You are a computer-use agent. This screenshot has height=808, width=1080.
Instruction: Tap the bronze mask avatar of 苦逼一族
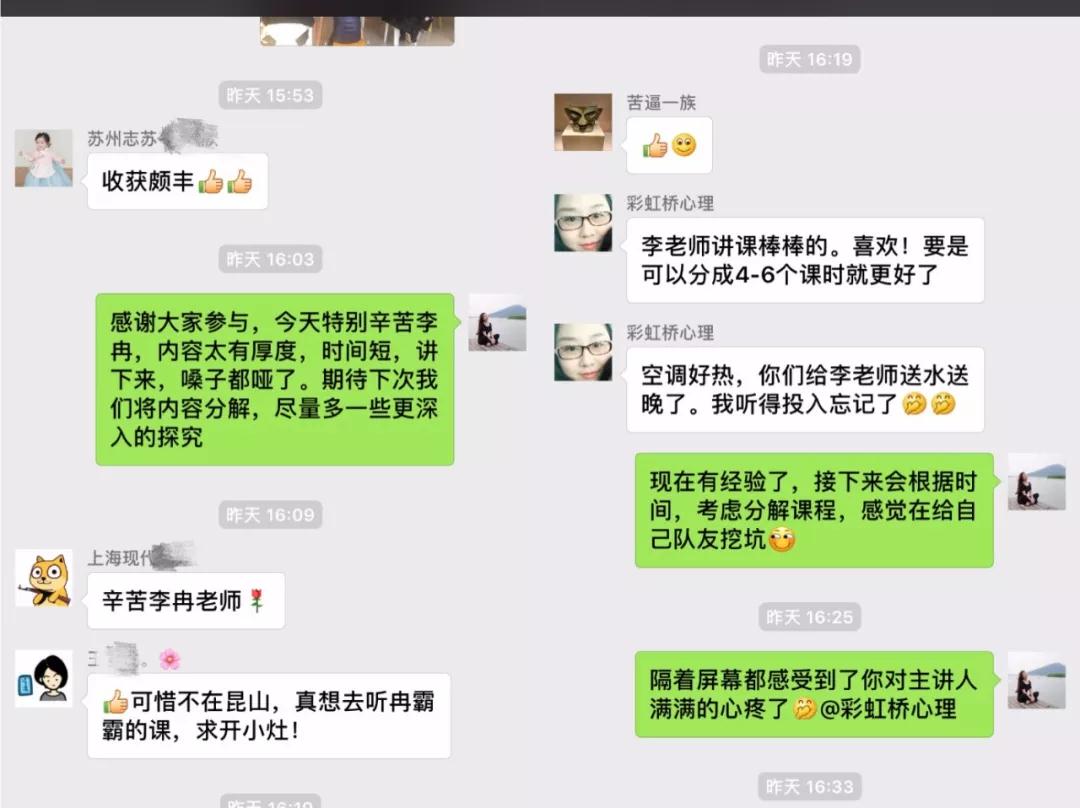point(583,122)
